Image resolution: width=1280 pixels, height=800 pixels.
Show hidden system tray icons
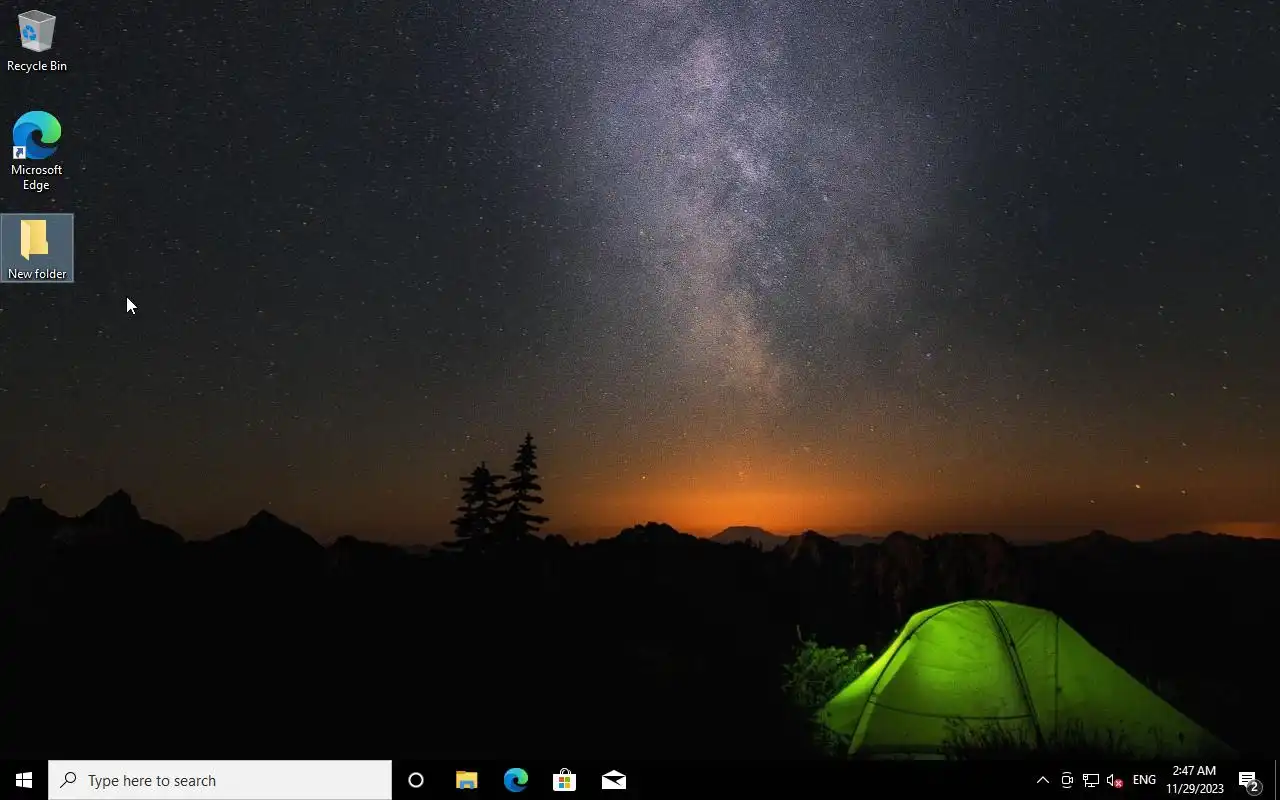click(x=1042, y=780)
